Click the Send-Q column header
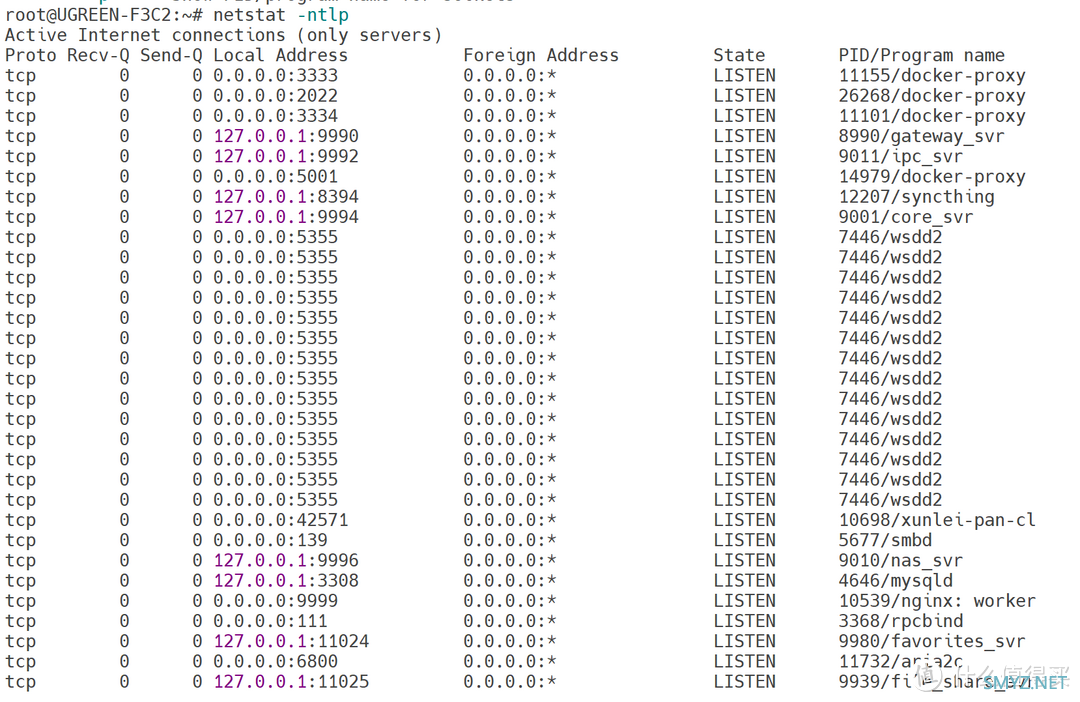The height and width of the screenshot is (702, 1080). [171, 55]
